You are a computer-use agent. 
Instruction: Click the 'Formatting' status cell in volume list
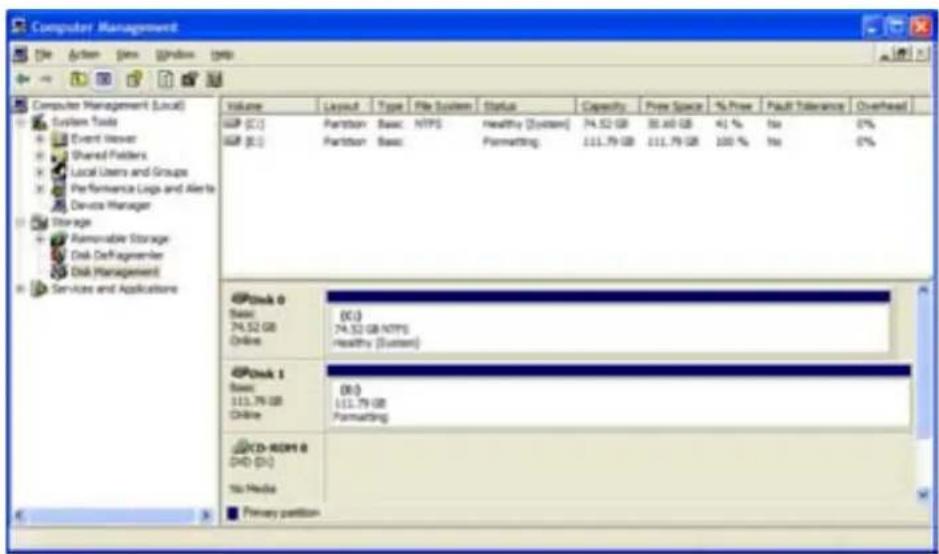click(x=511, y=141)
